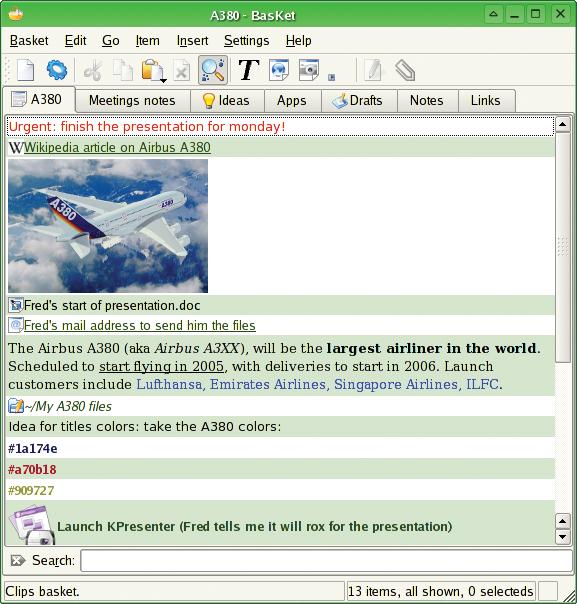Screen dimensions: 577x604
Task: Toggle the search filter magnifier icon
Action: coord(213,70)
